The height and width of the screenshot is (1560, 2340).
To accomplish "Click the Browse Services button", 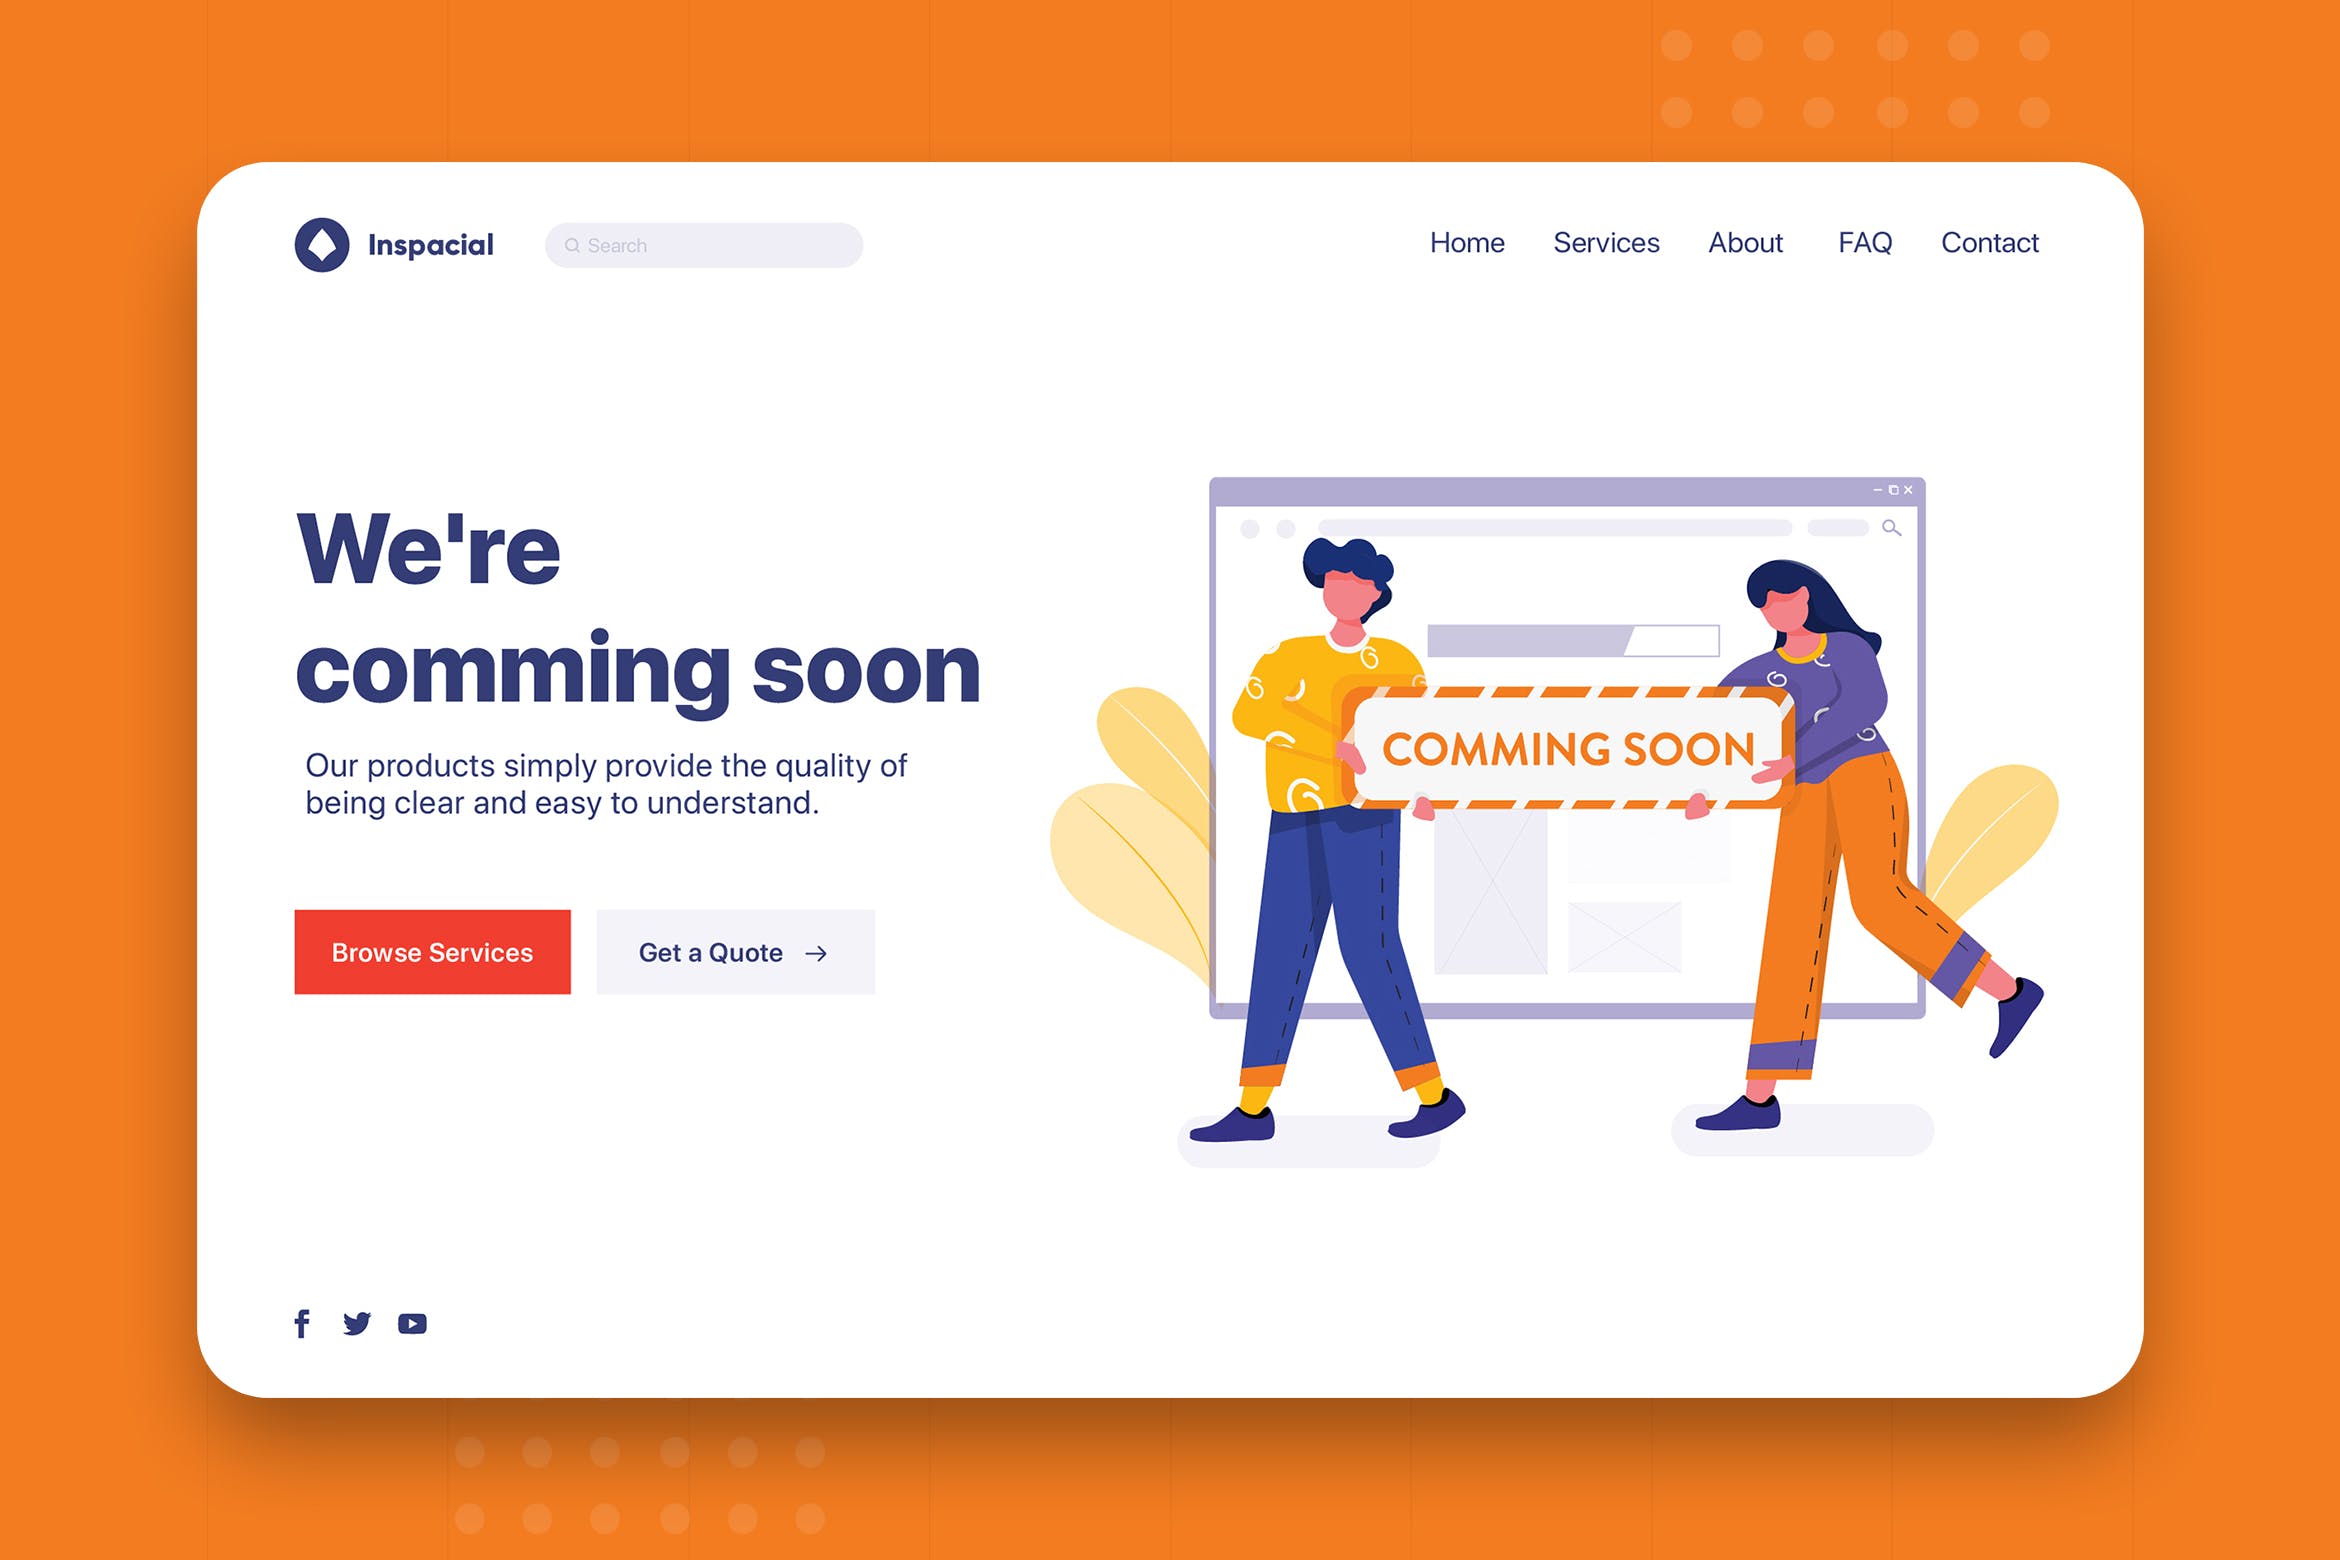I will [435, 951].
